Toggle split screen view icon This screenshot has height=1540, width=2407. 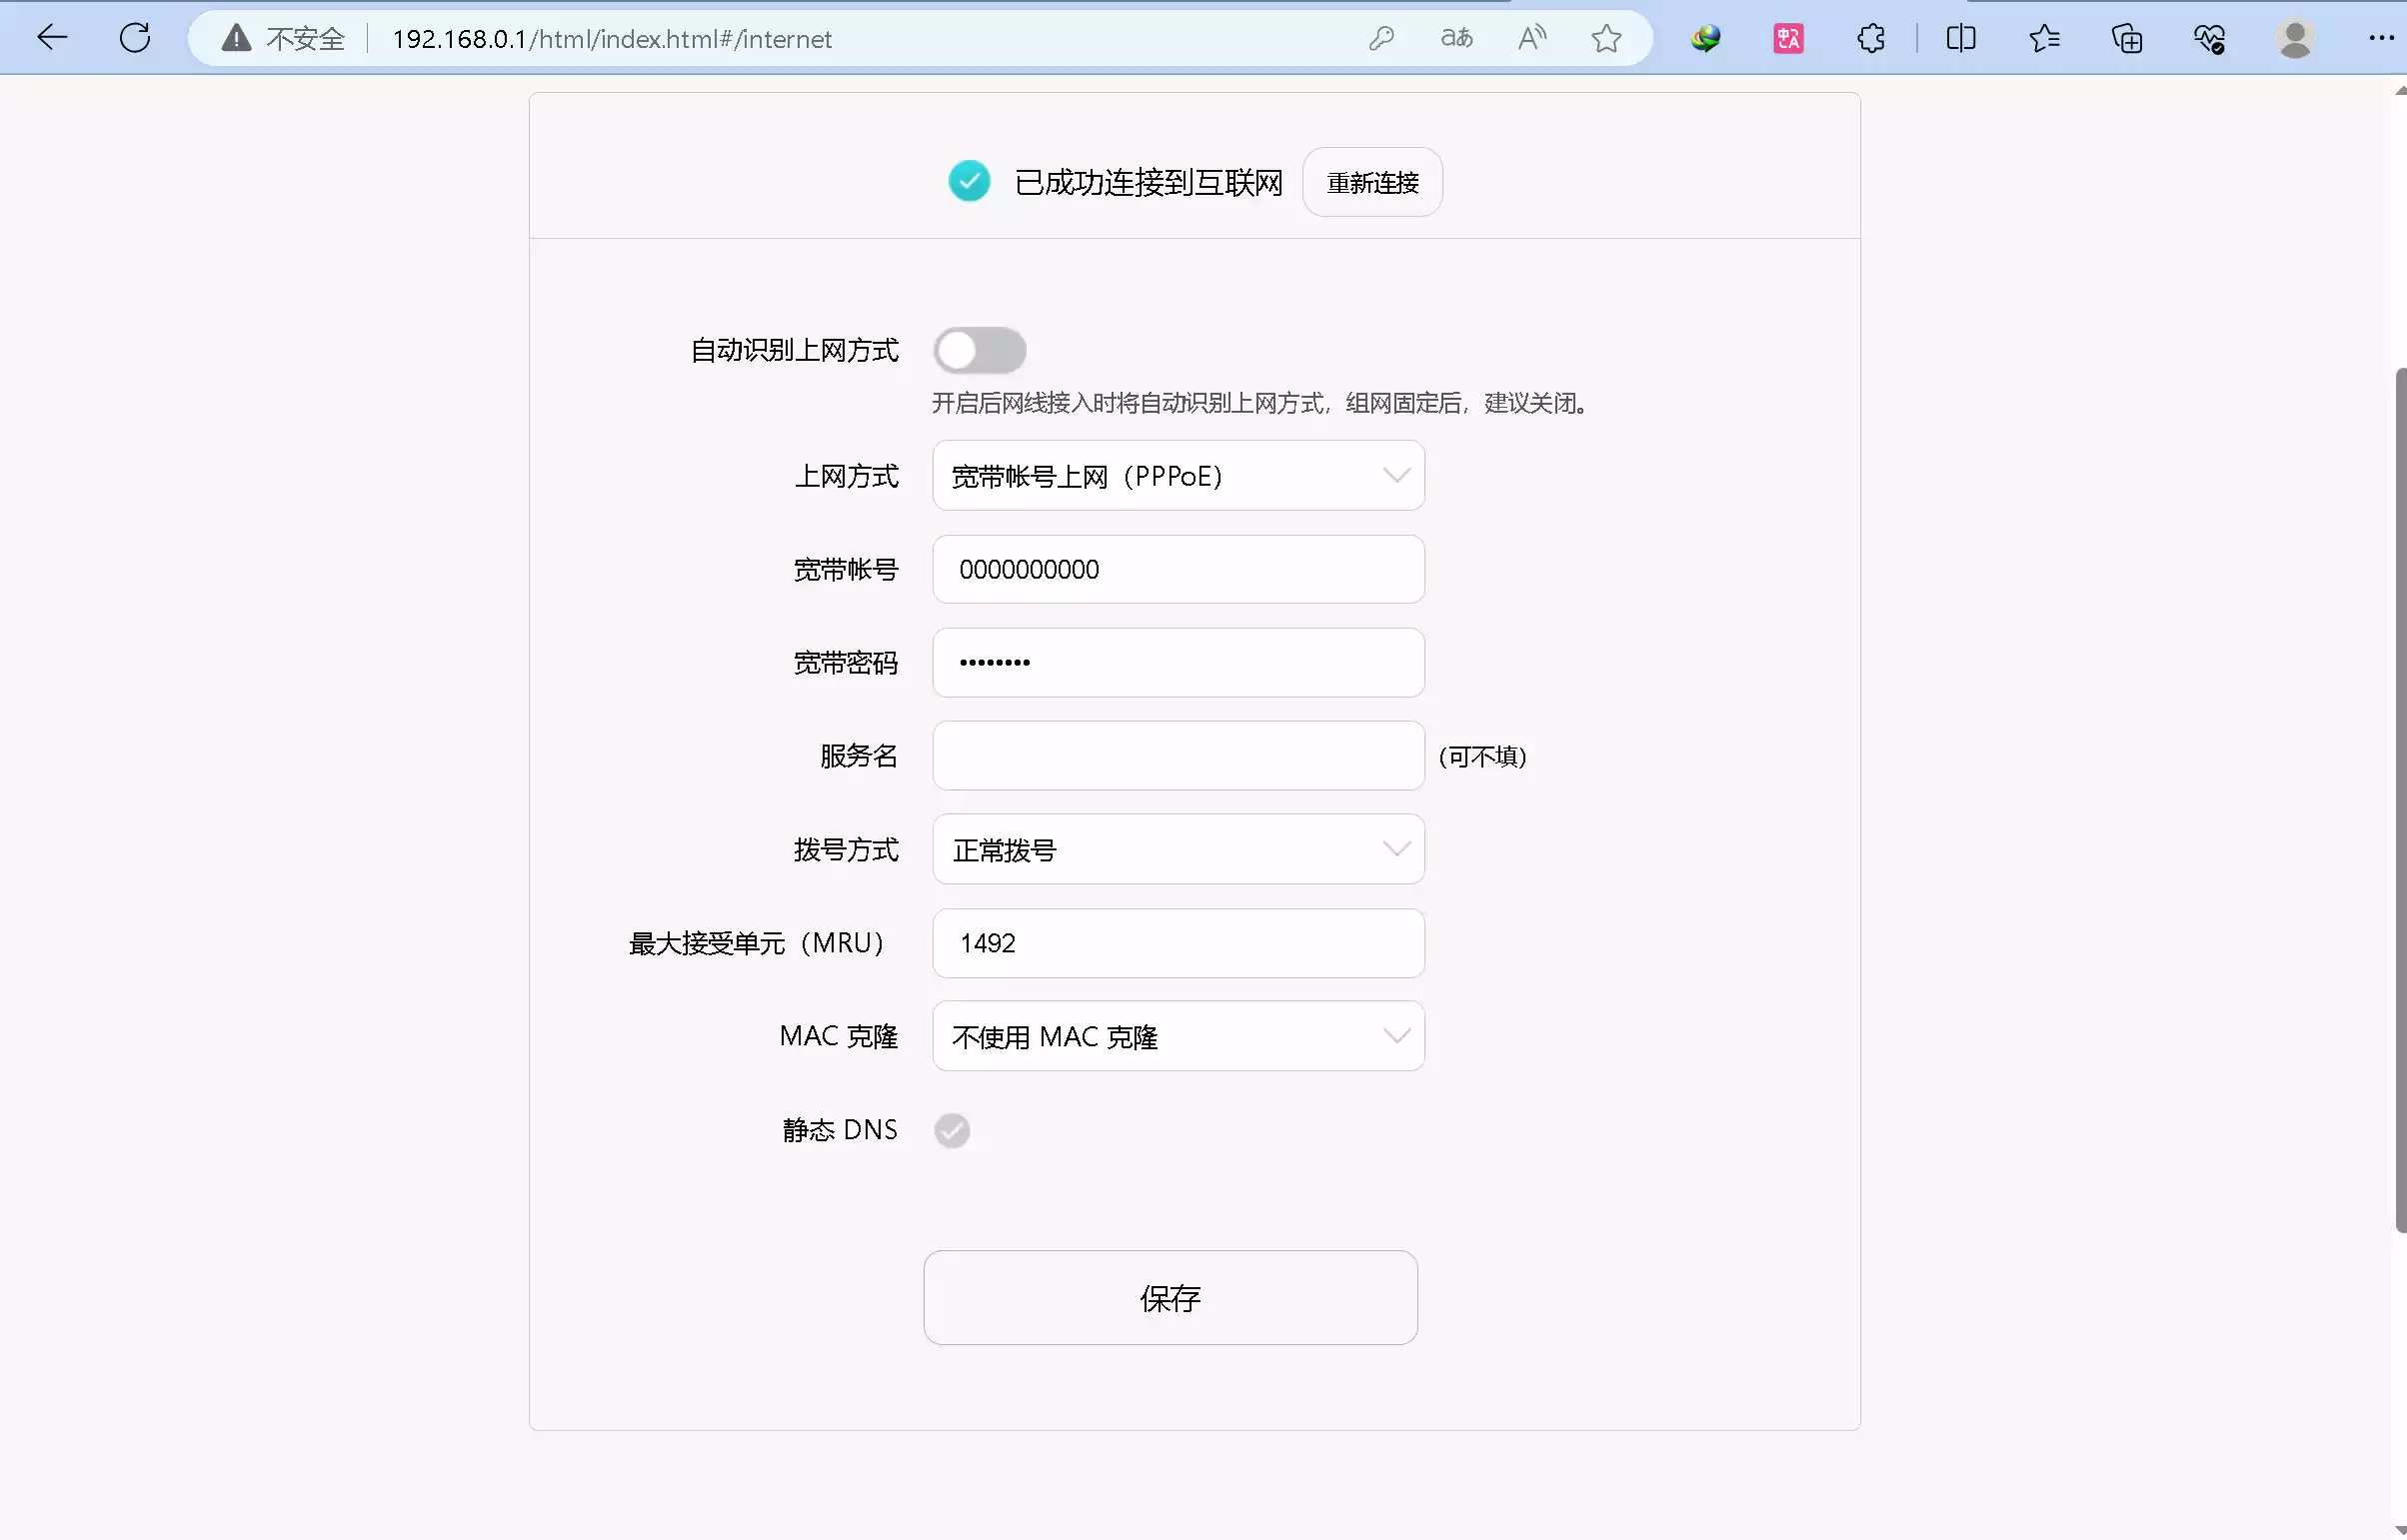point(1961,38)
